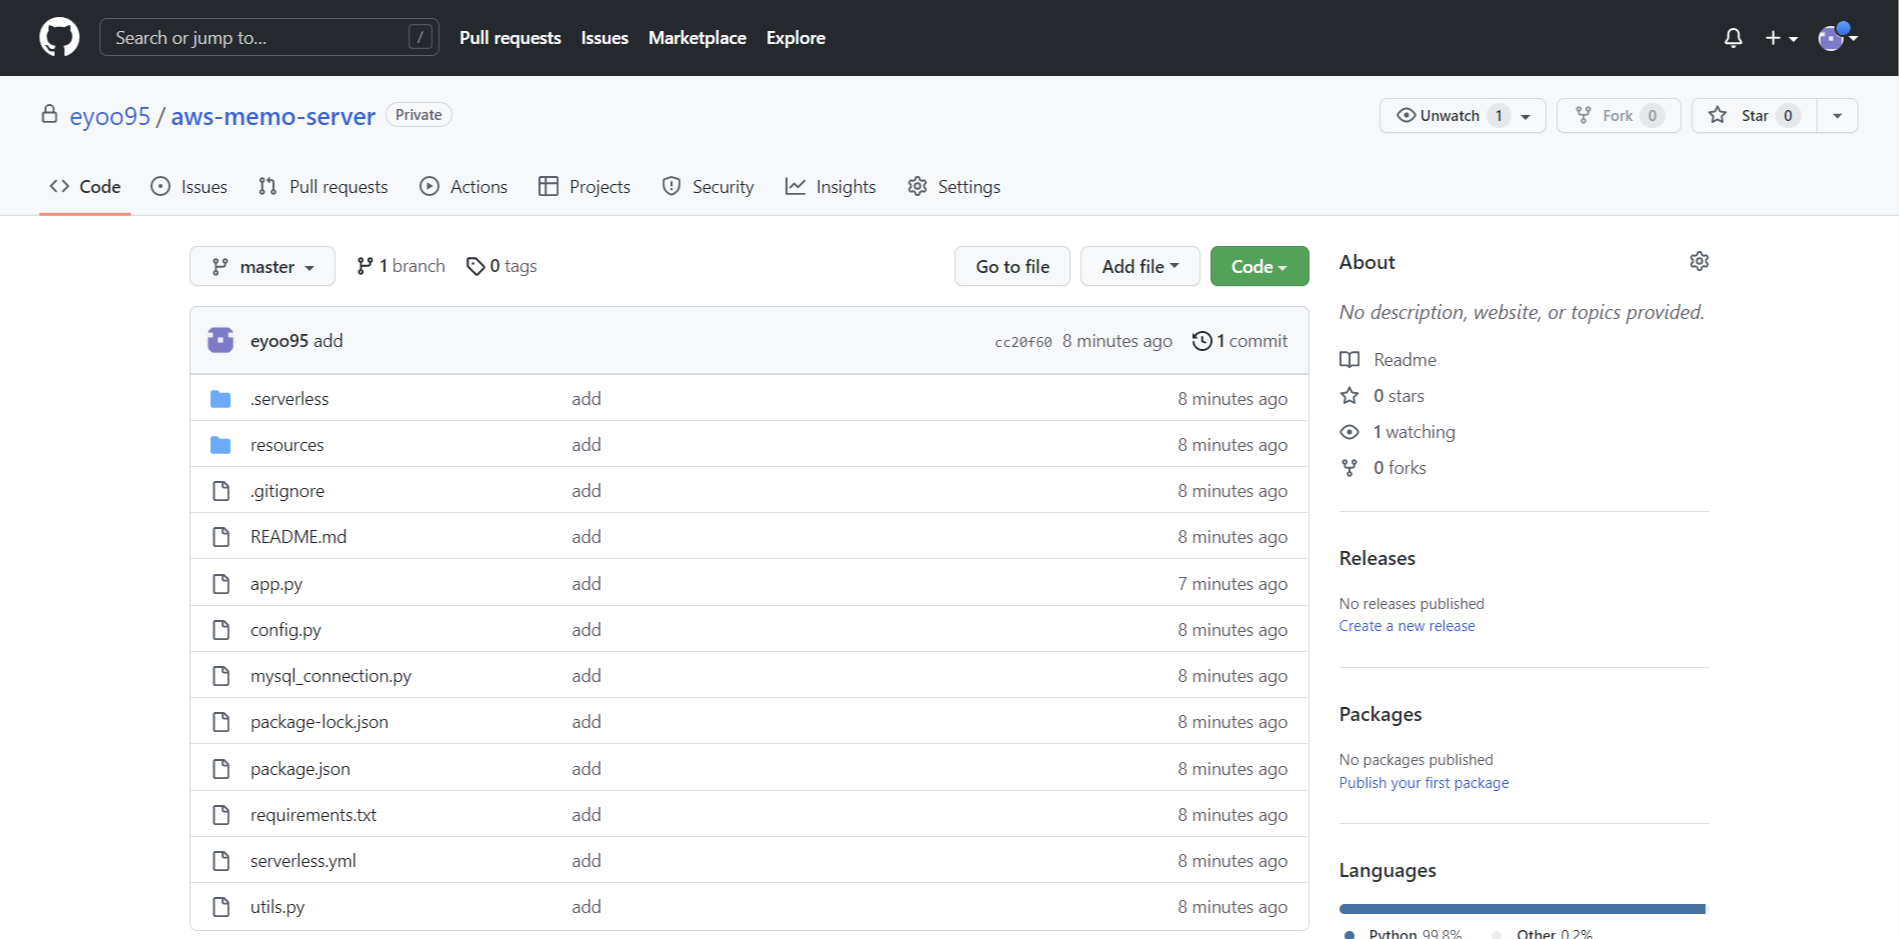The image size is (1899, 939).
Task: View the 0 tags link
Action: point(502,266)
